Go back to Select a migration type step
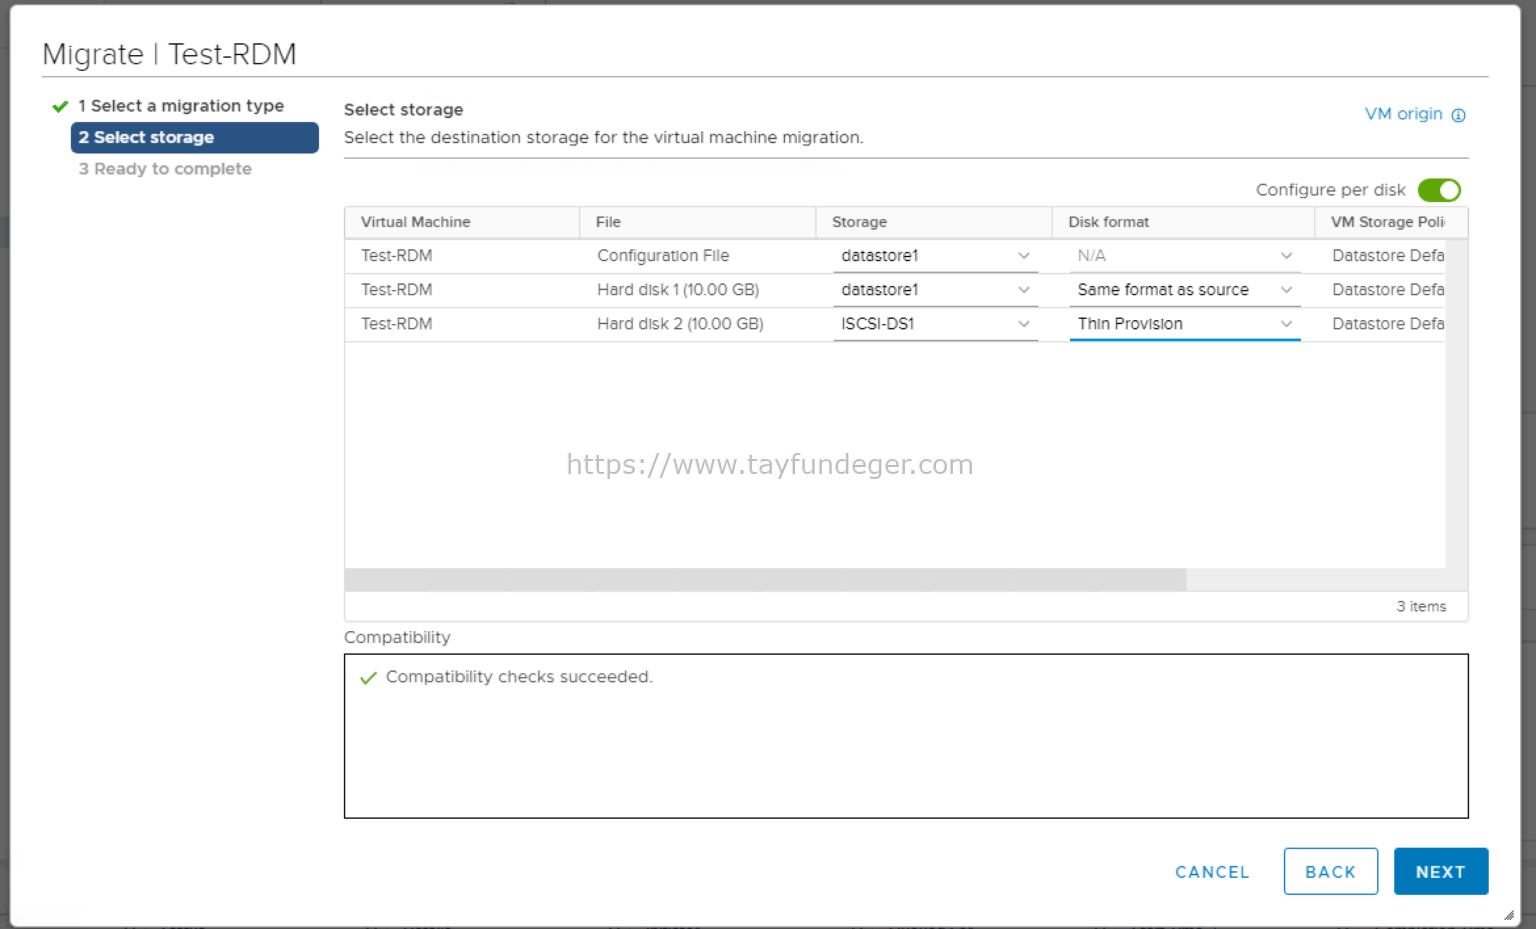1536x929 pixels. coord(181,105)
